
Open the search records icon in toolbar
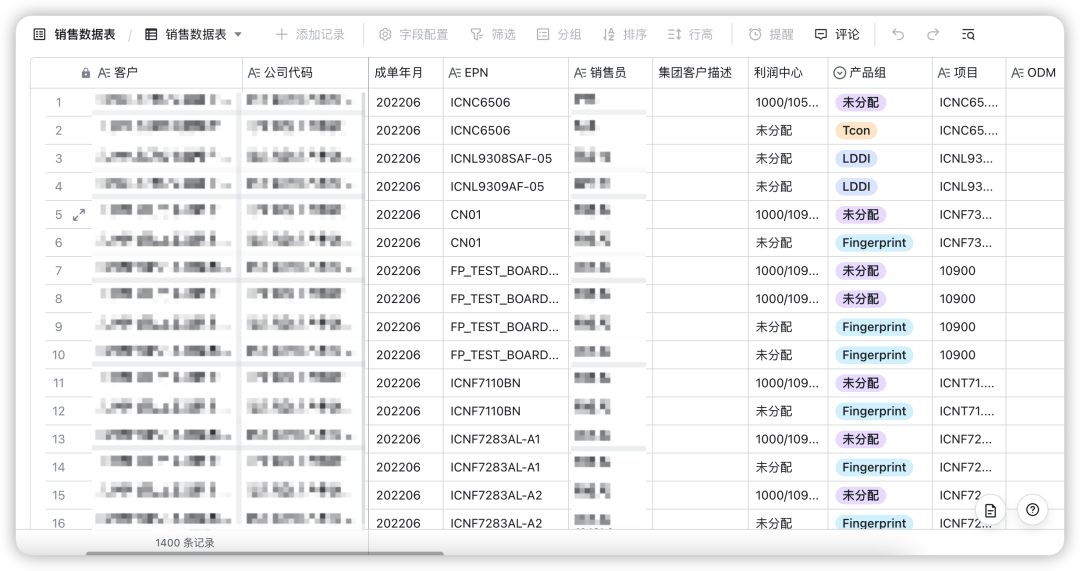[968, 35]
